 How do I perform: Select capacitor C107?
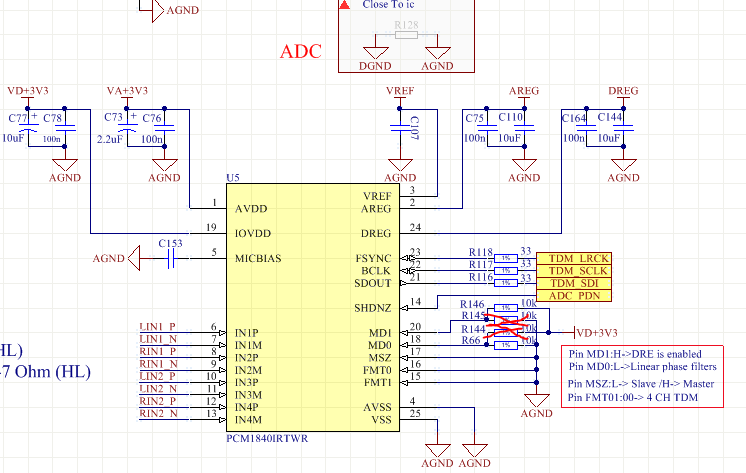(x=400, y=128)
